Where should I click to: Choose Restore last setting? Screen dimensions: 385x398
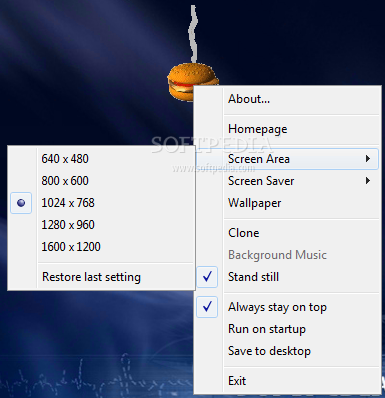pos(101,277)
